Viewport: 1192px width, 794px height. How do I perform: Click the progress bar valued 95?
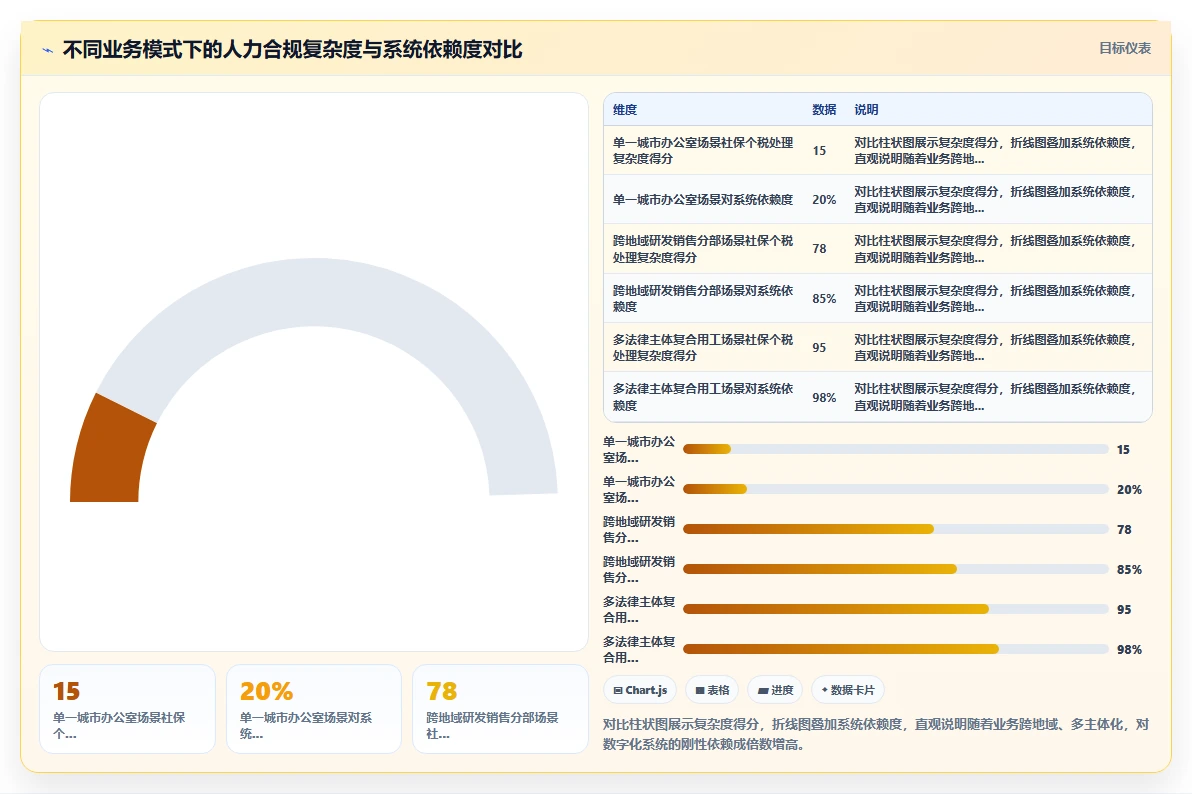click(x=896, y=609)
